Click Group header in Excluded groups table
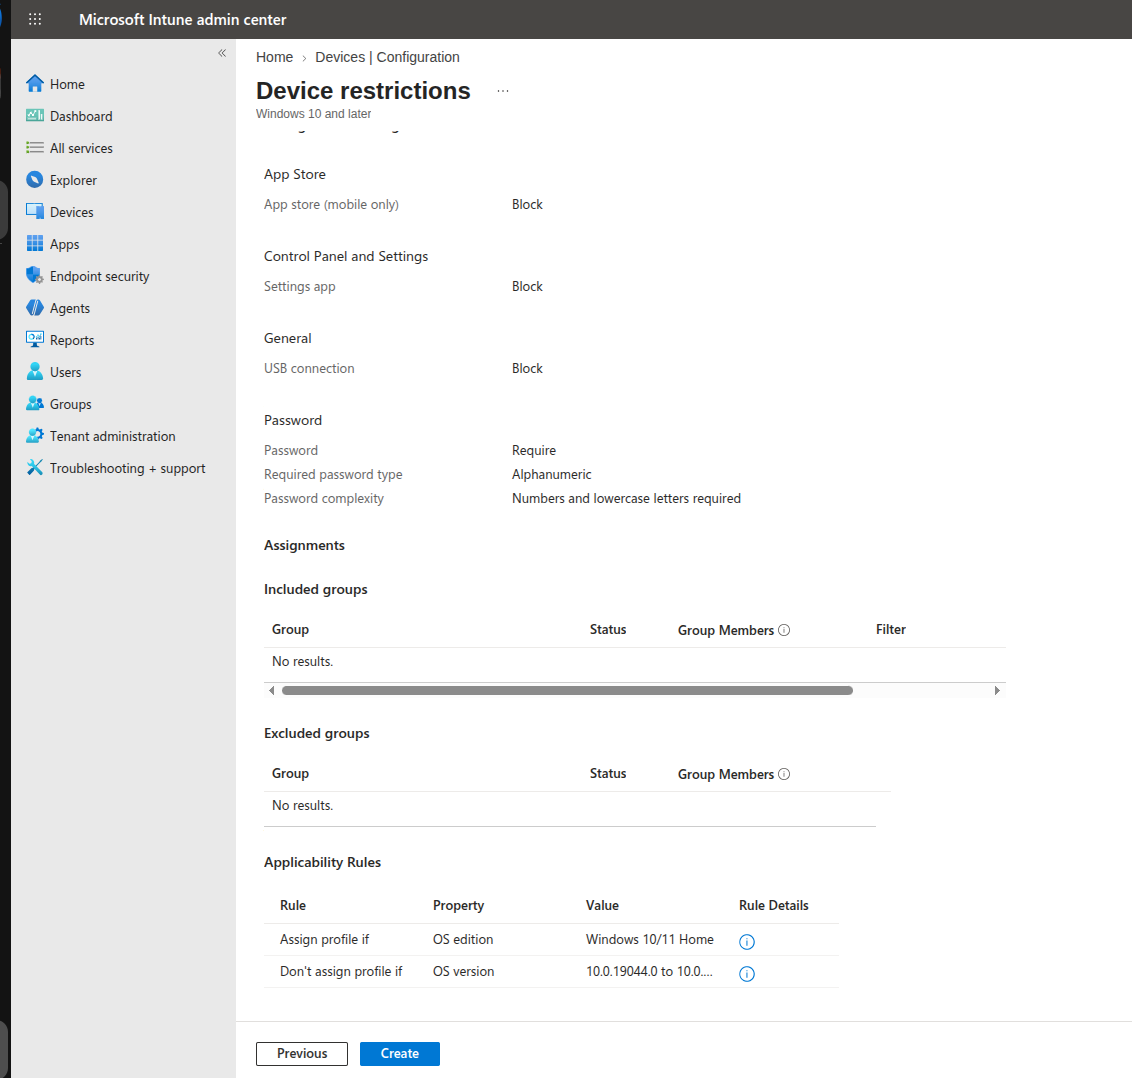The height and width of the screenshot is (1078, 1132). point(290,773)
